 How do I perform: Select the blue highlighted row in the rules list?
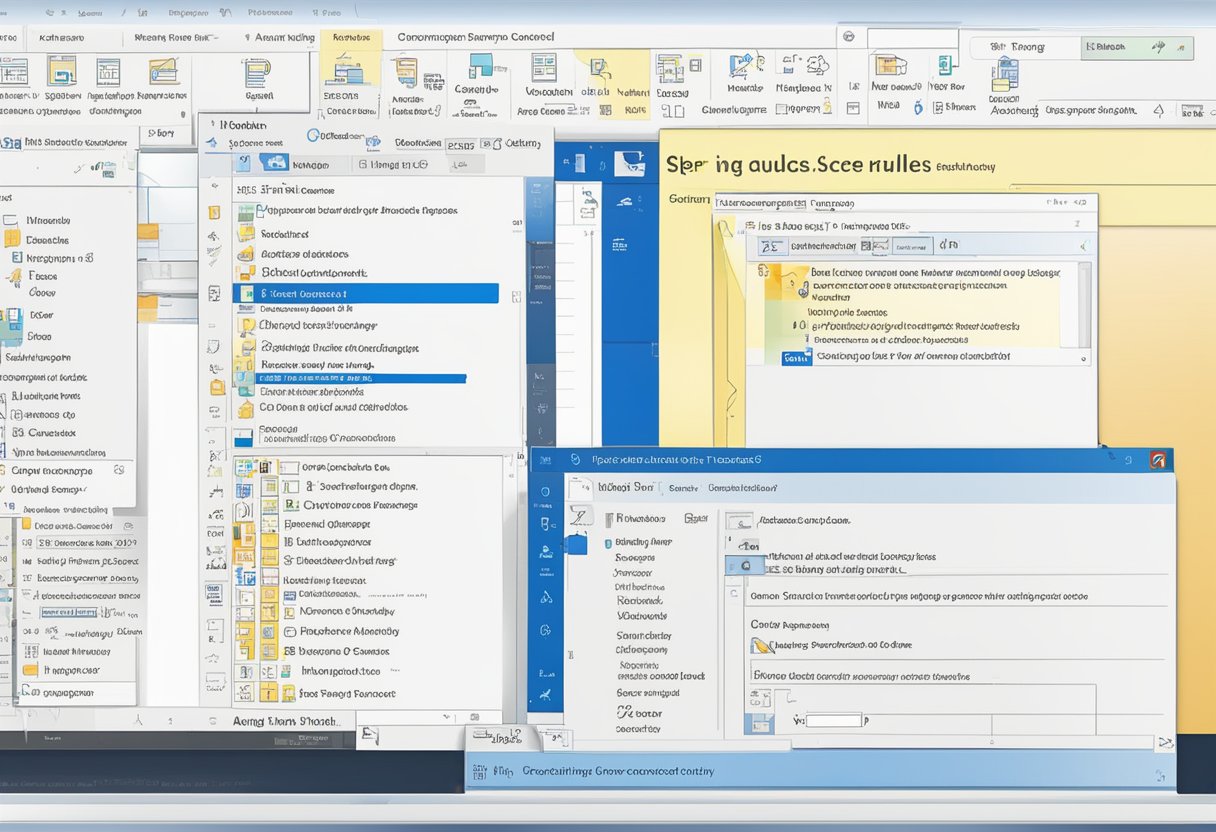tap(365, 294)
